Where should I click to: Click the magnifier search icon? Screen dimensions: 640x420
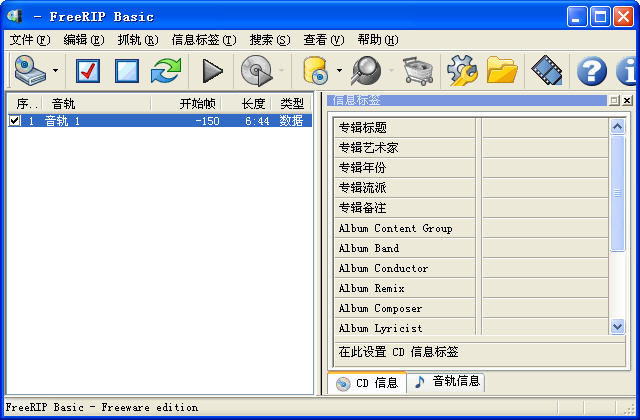(x=367, y=71)
